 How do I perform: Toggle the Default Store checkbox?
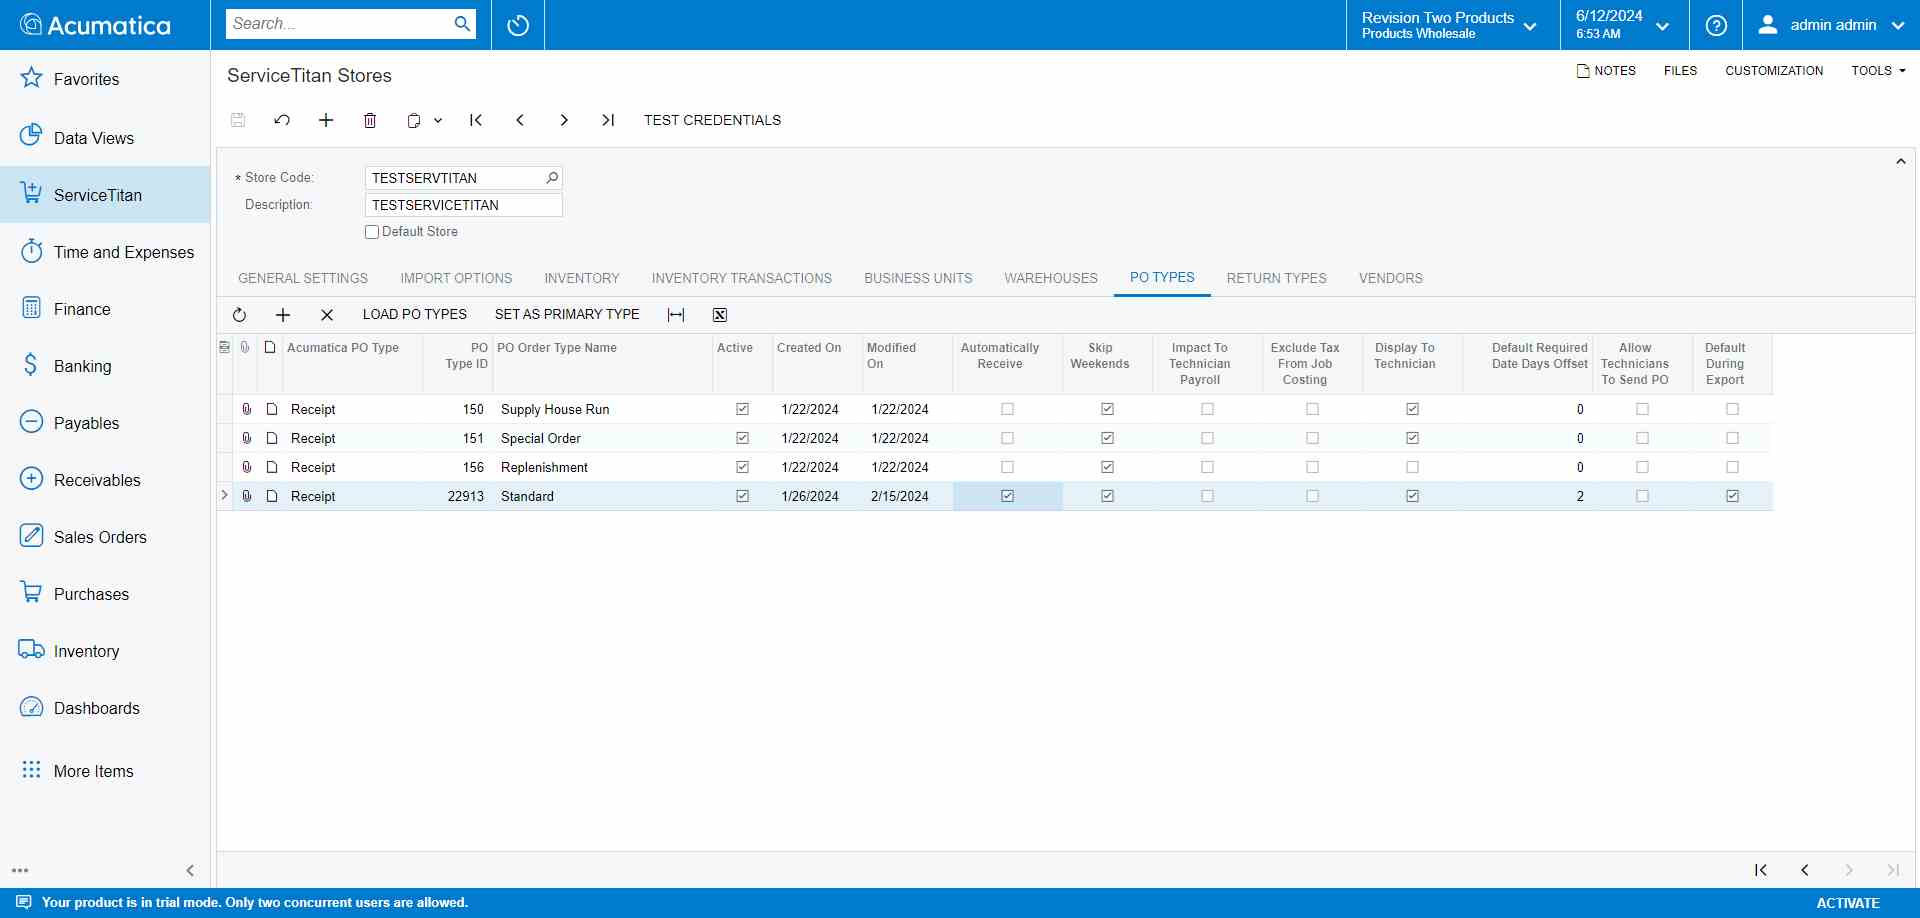pyautogui.click(x=372, y=232)
